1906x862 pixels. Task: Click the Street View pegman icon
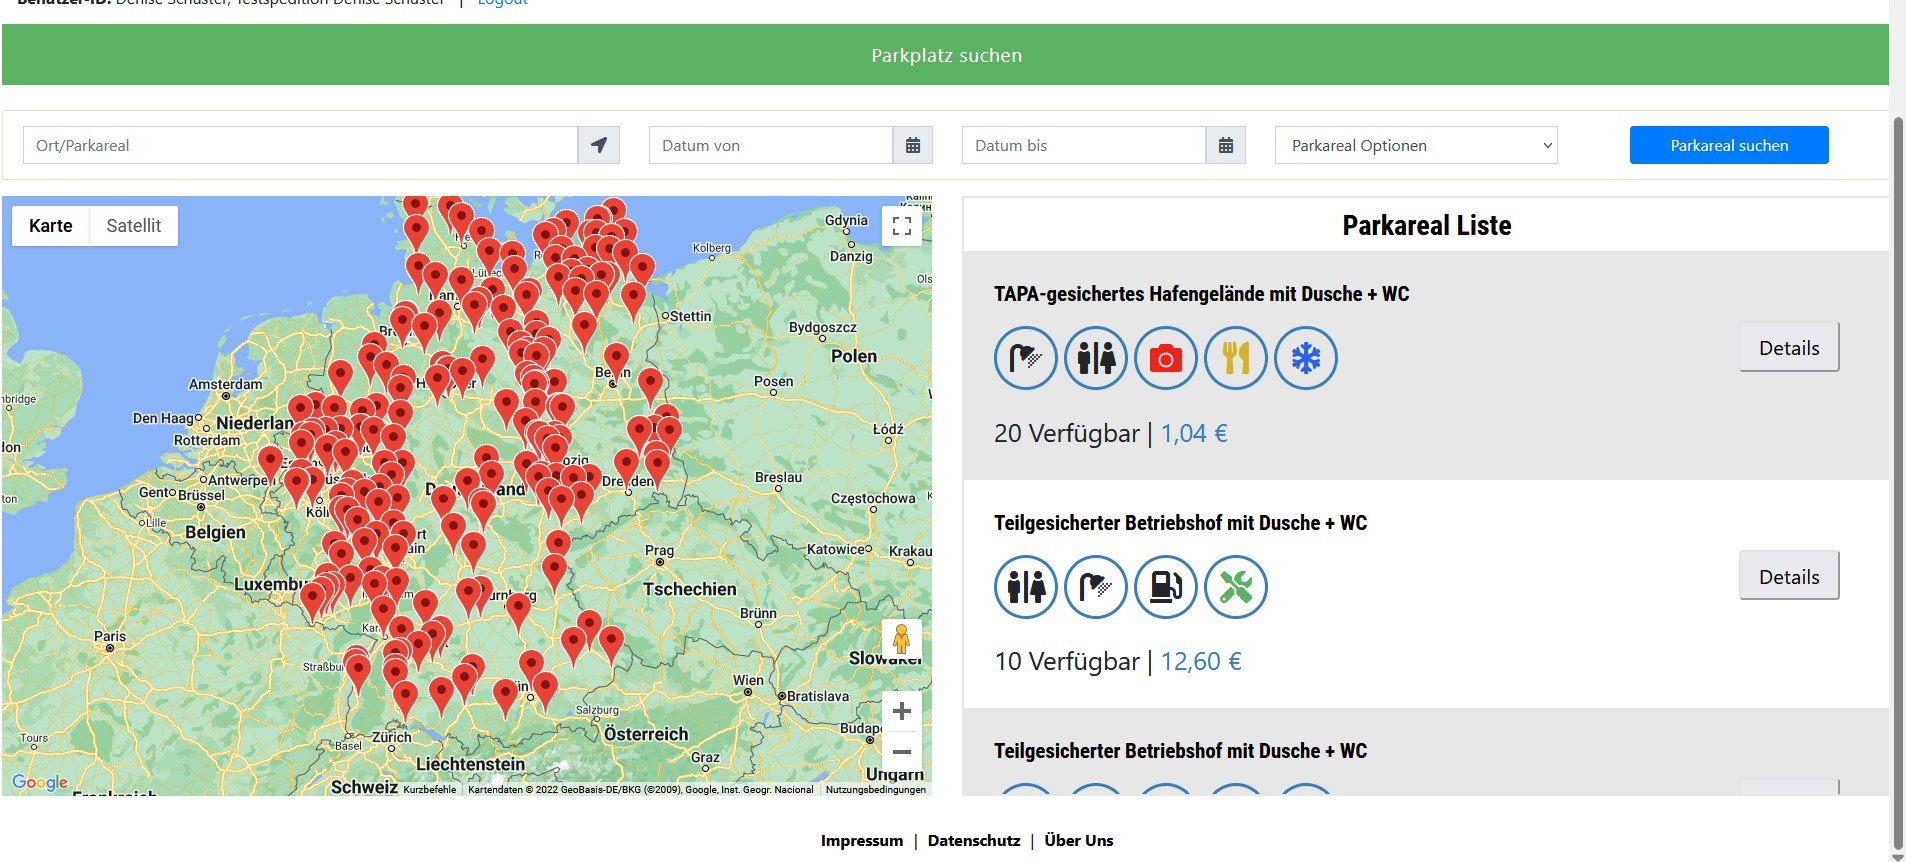pos(901,639)
